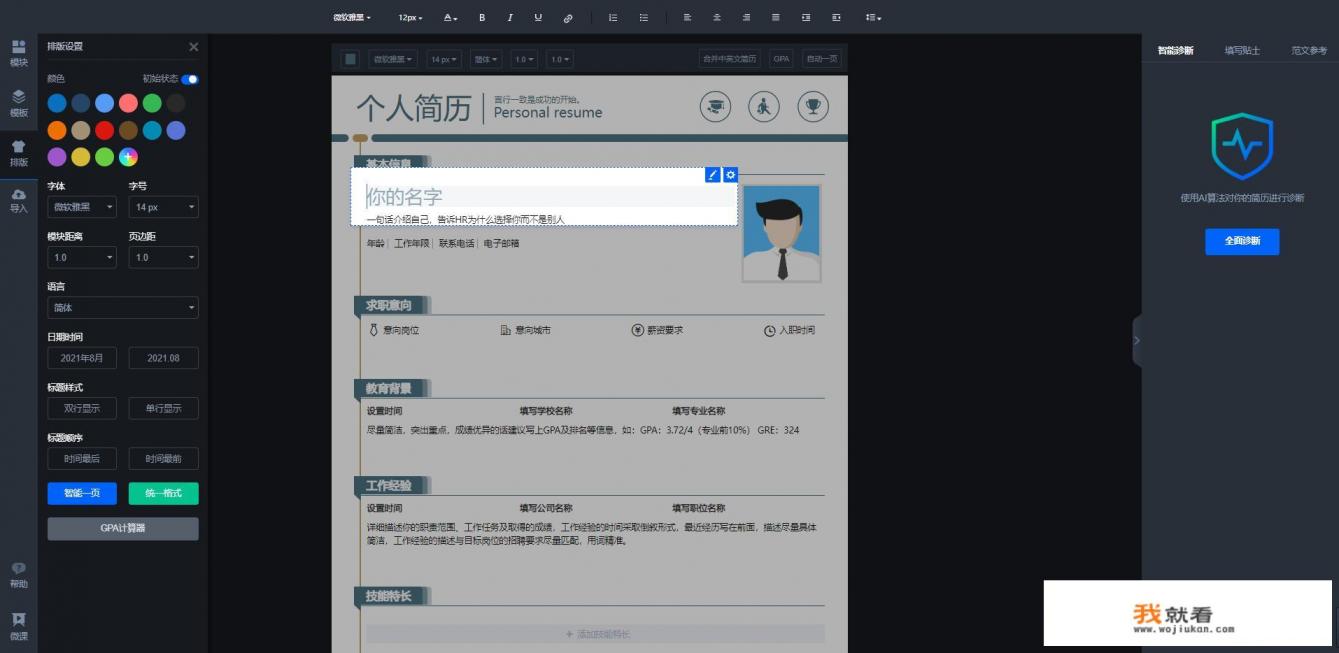Viewport: 1339px width, 653px height.
Task: Insert a hyperlink using the link icon
Action: (x=568, y=18)
